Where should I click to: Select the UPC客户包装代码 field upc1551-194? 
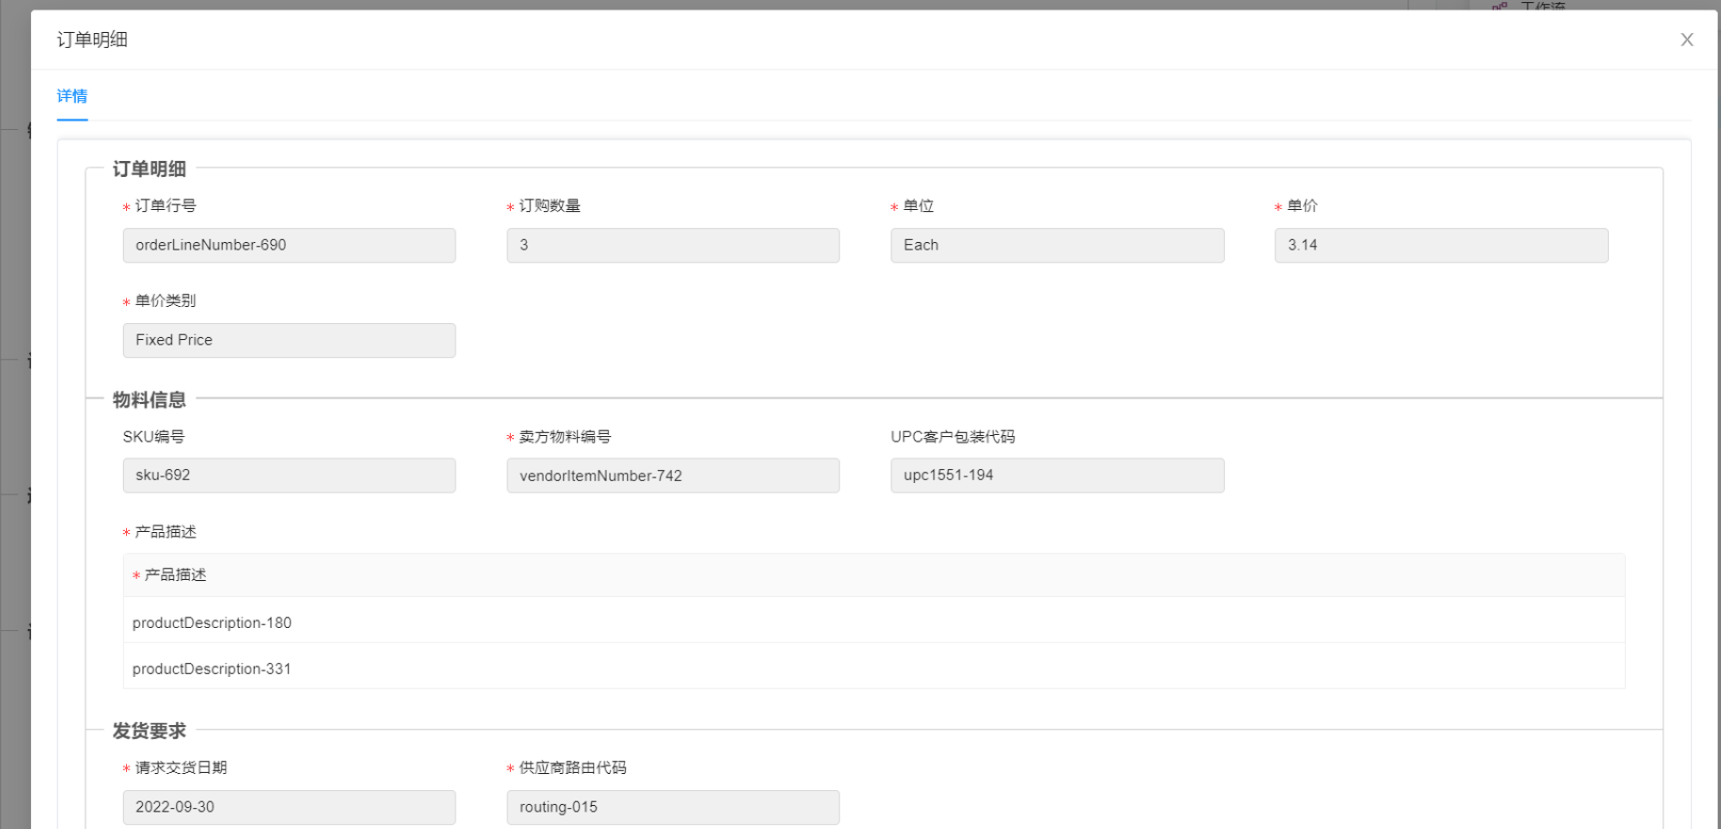tap(1057, 475)
